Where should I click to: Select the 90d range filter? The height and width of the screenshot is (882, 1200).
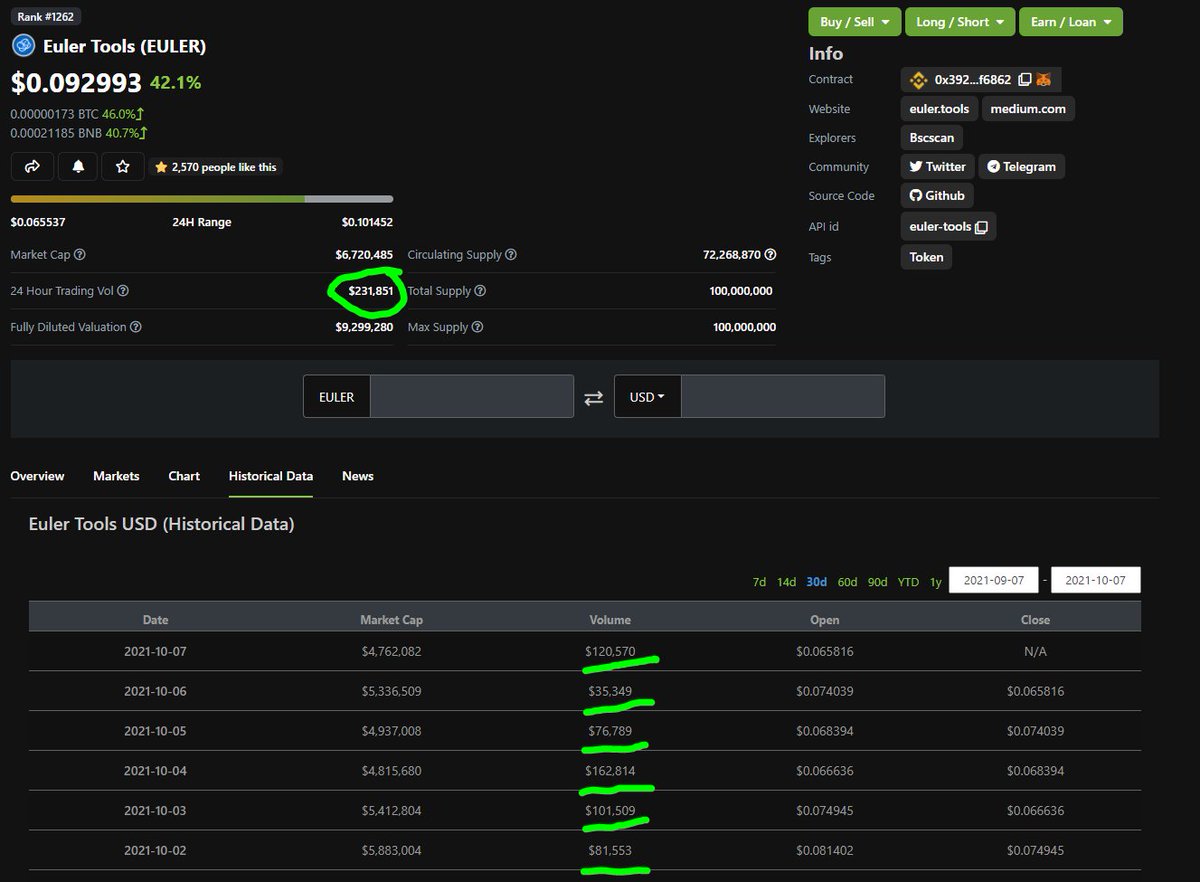point(878,582)
